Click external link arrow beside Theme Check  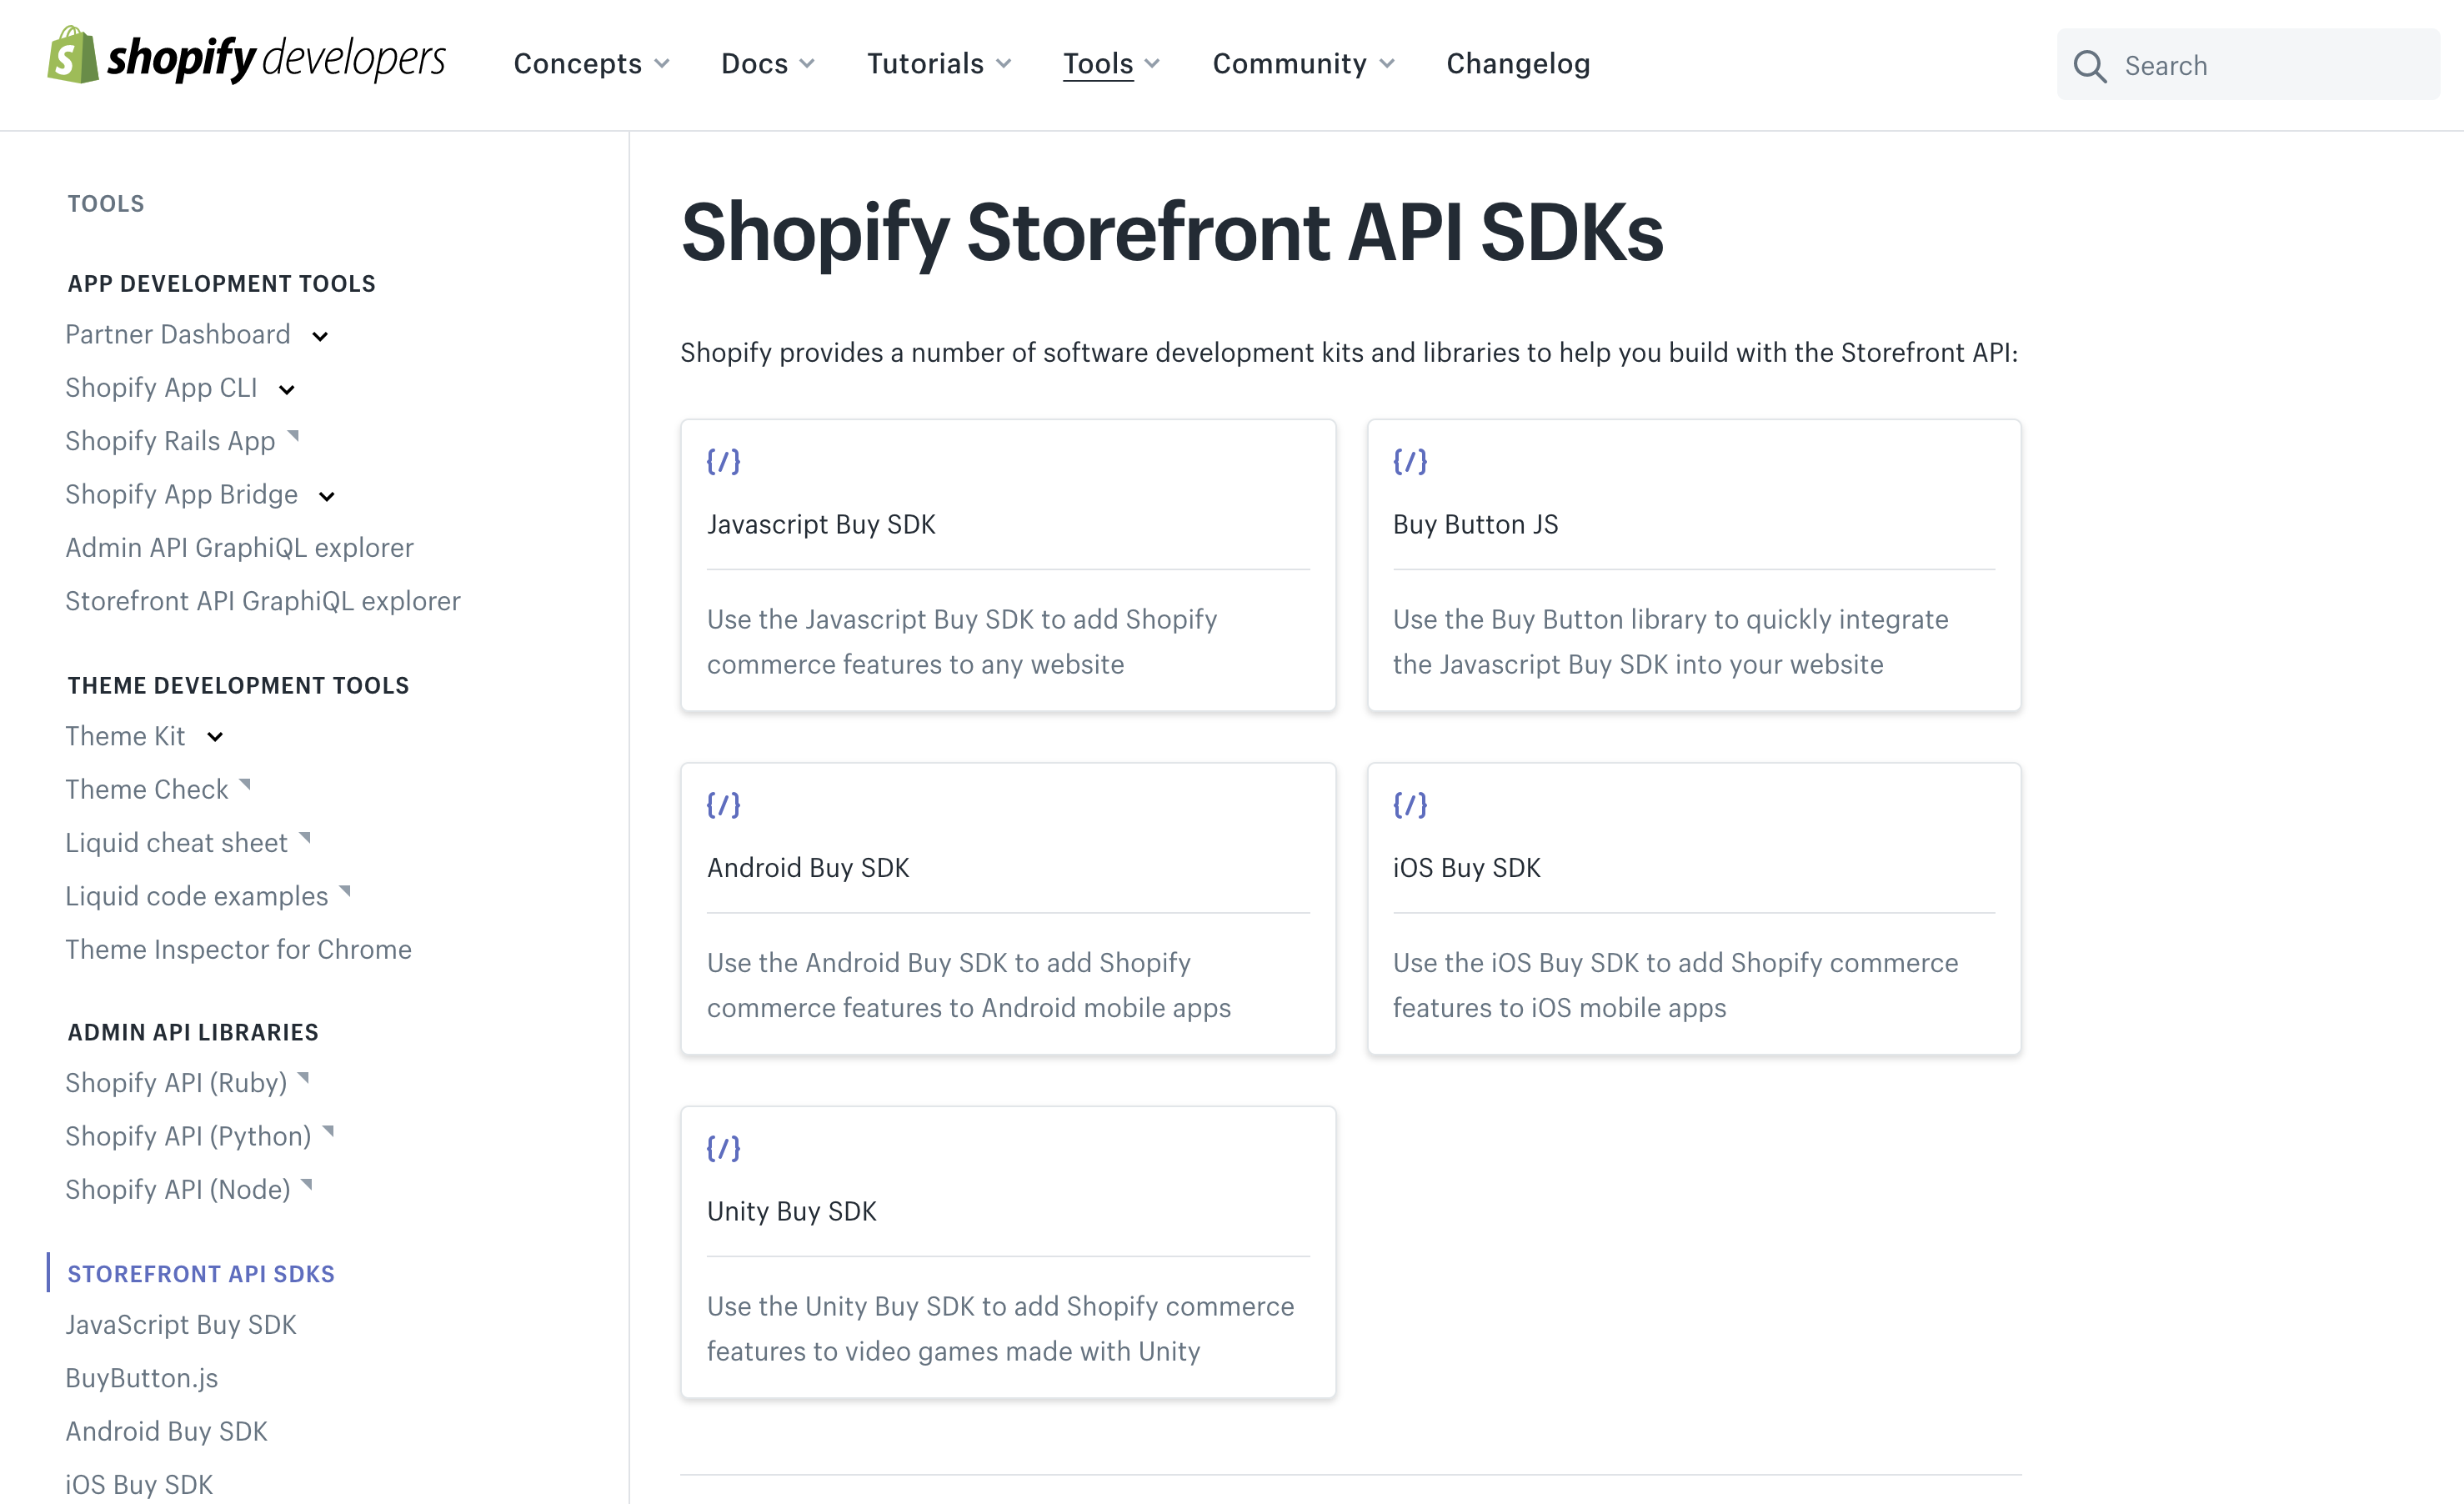[245, 785]
